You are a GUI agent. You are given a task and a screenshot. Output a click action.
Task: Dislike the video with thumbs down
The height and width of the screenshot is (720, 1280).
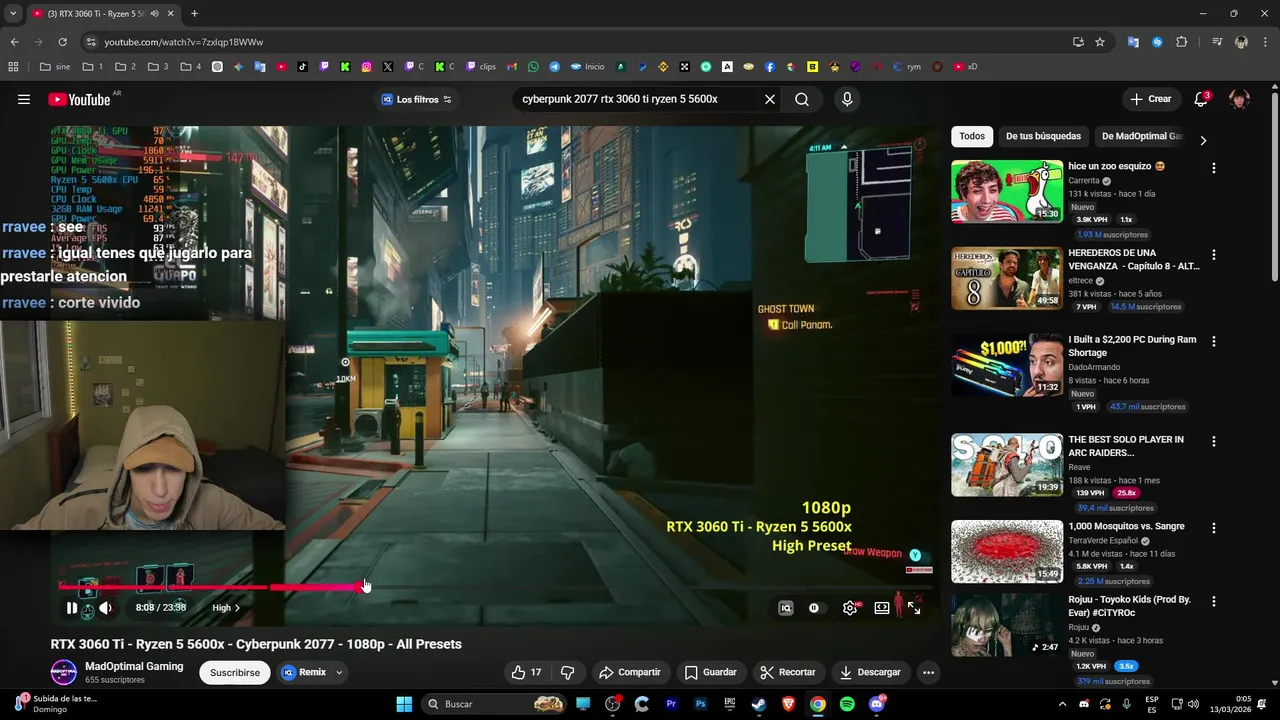[x=567, y=672]
